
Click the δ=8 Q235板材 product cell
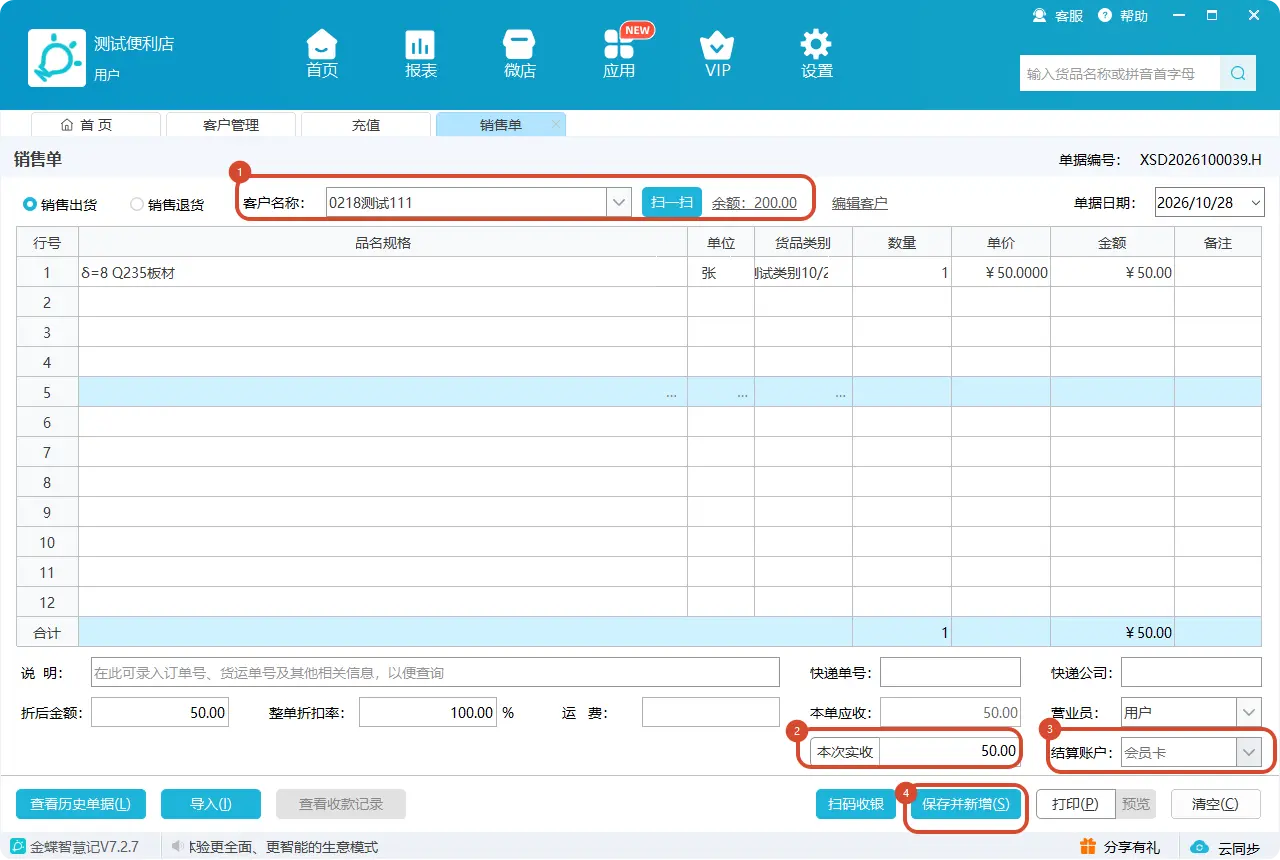[x=383, y=272]
